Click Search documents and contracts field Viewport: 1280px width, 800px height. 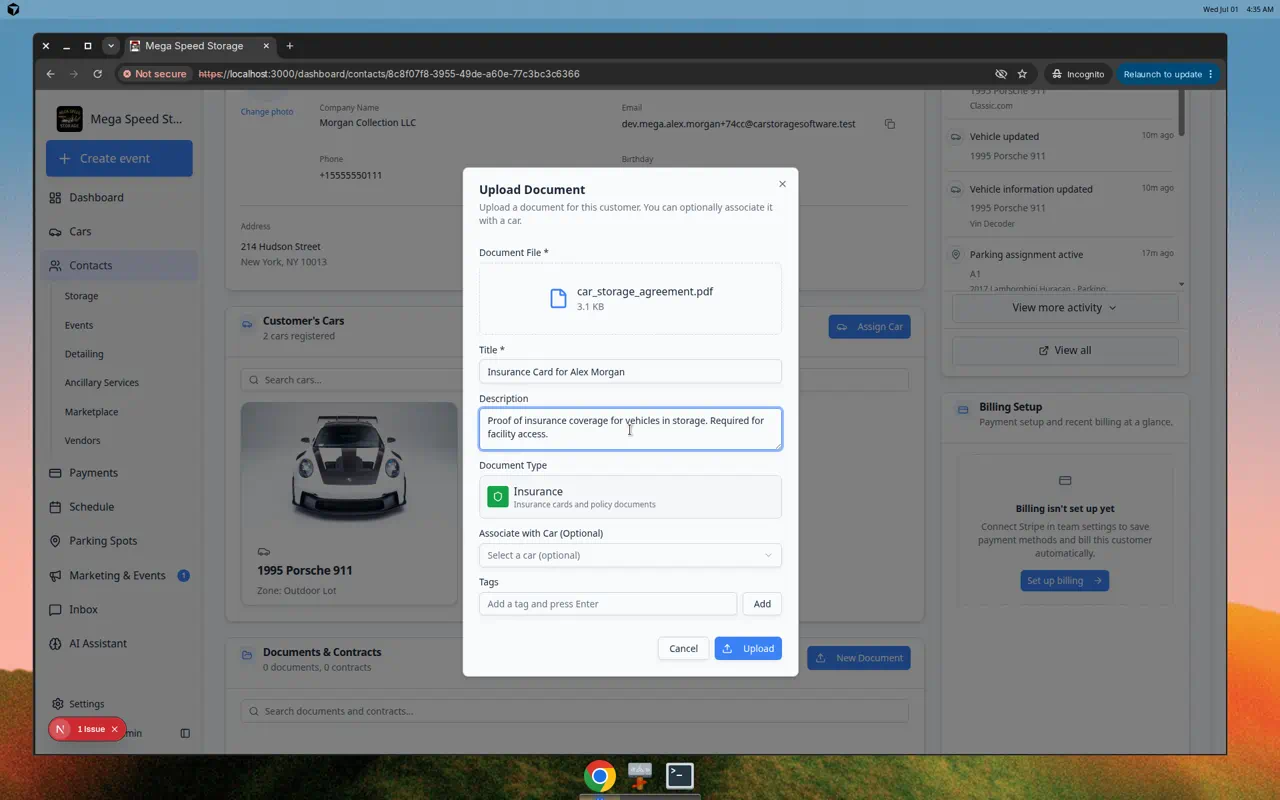(574, 711)
